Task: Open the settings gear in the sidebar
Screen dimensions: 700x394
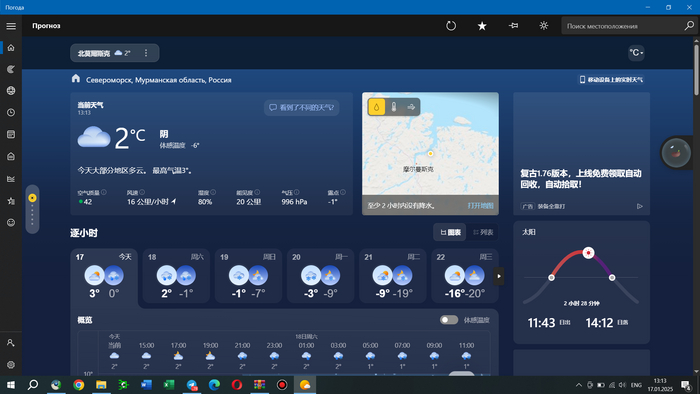Action: [x=11, y=365]
